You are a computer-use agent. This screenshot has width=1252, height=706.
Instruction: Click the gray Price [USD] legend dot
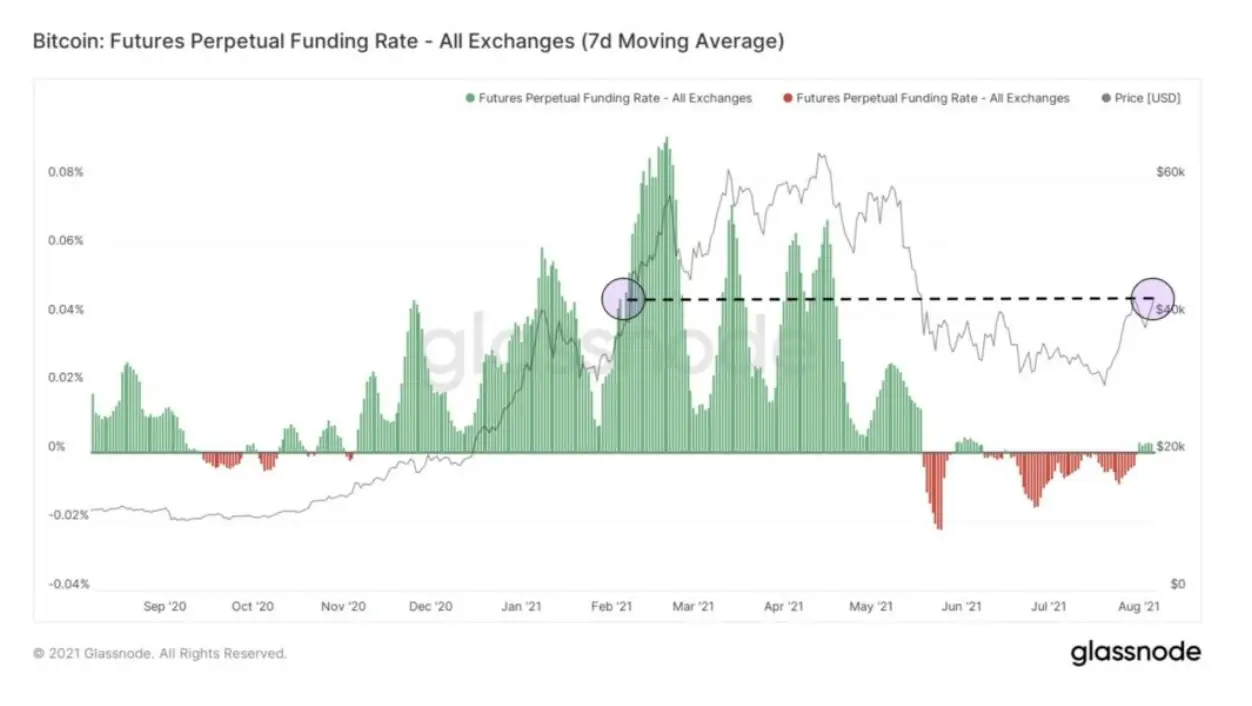[1105, 98]
